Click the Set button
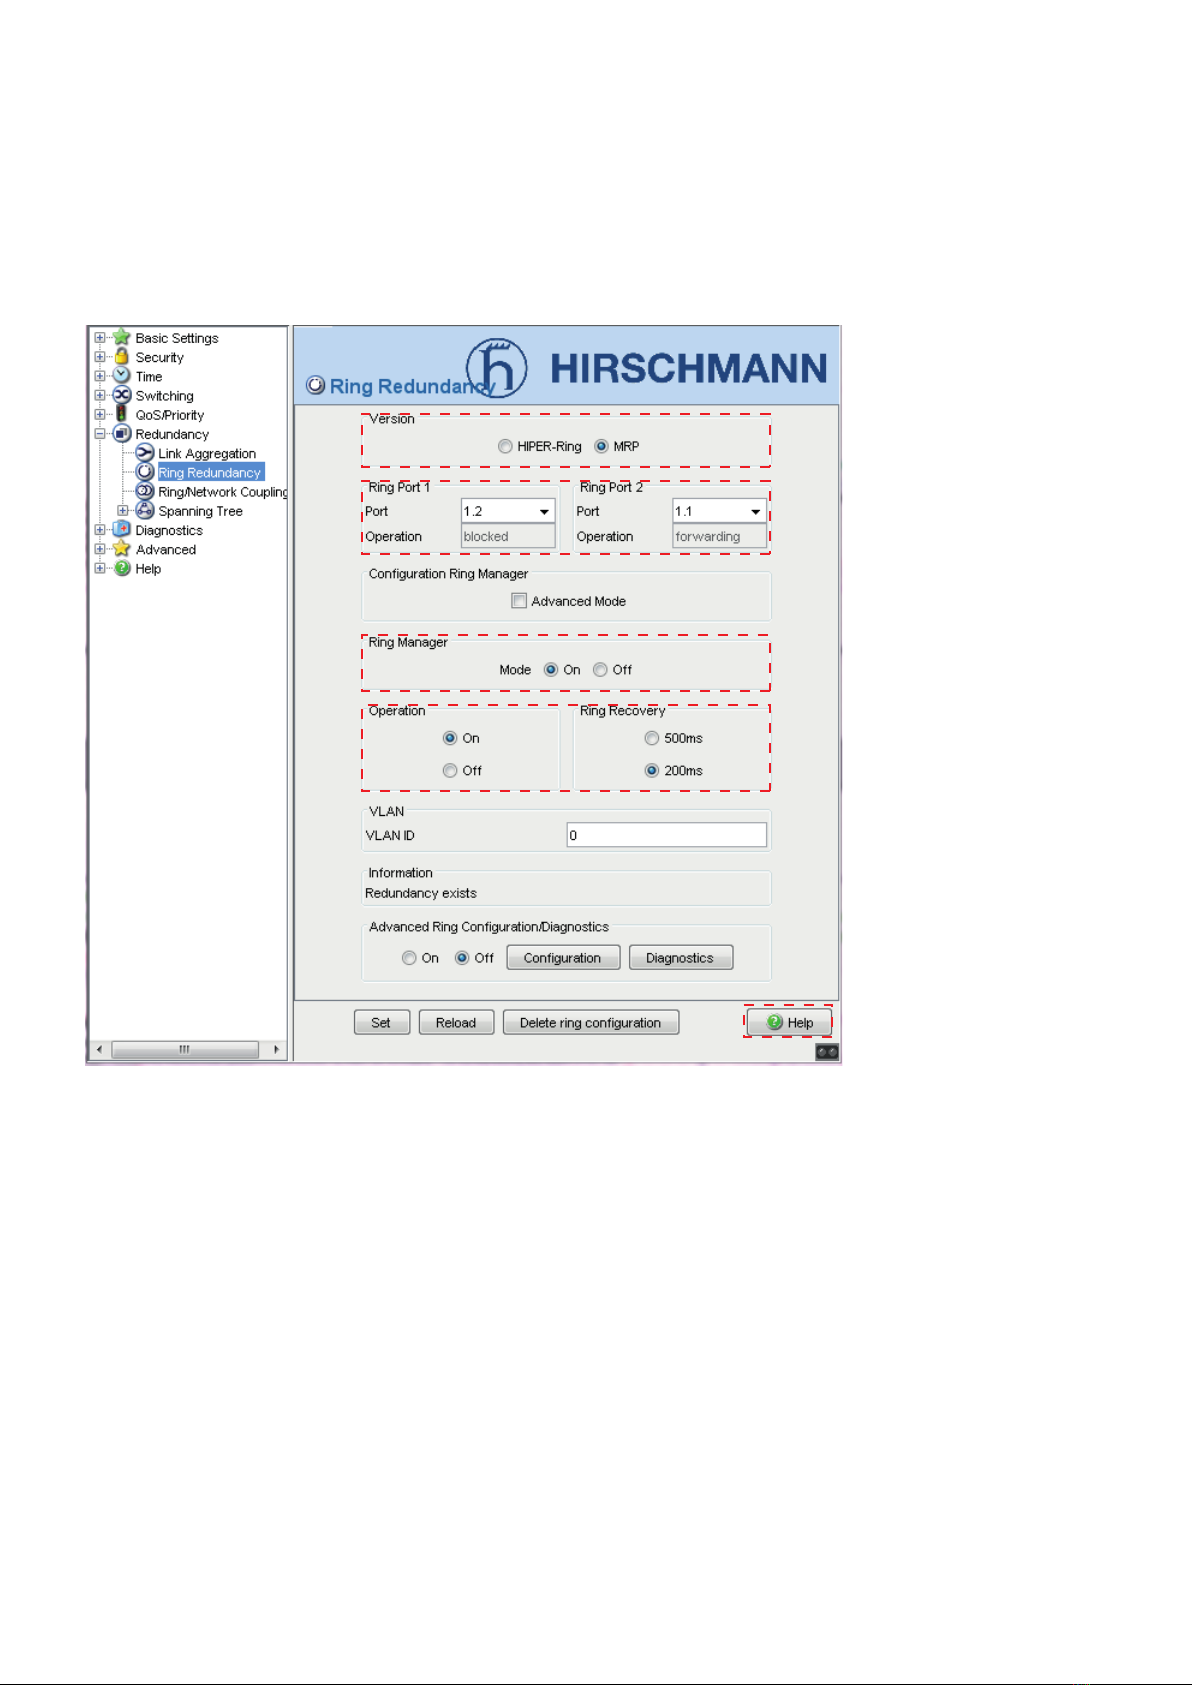Image resolution: width=1192 pixels, height=1685 pixels. pyautogui.click(x=382, y=1023)
